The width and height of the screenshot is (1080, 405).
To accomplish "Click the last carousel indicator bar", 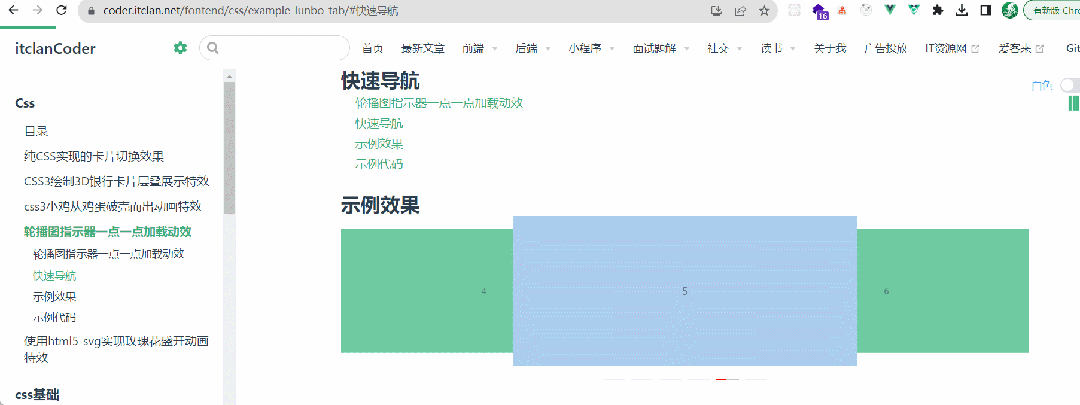I will 756,380.
